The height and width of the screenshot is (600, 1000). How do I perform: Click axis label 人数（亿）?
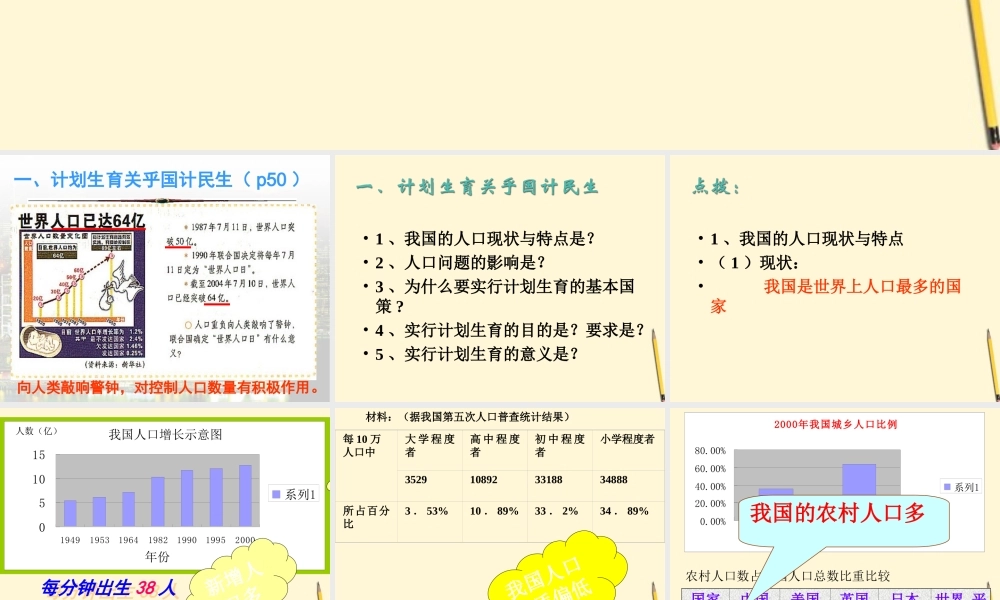36,431
